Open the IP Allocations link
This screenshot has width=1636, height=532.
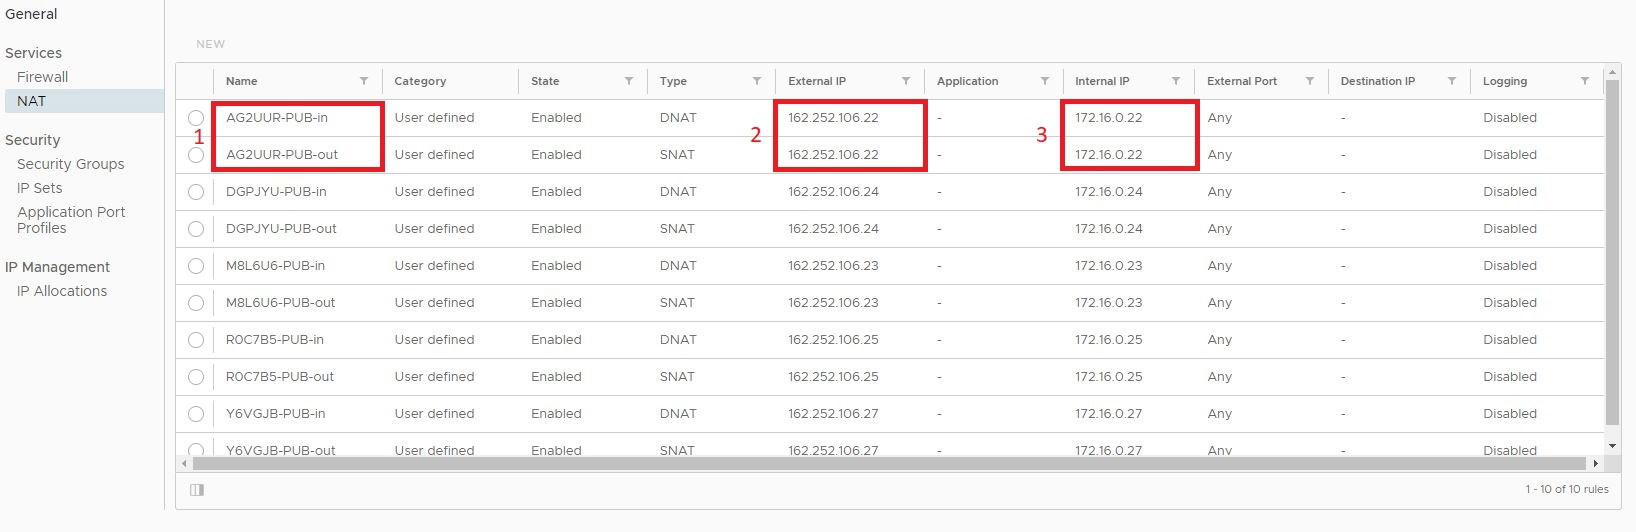(62, 291)
